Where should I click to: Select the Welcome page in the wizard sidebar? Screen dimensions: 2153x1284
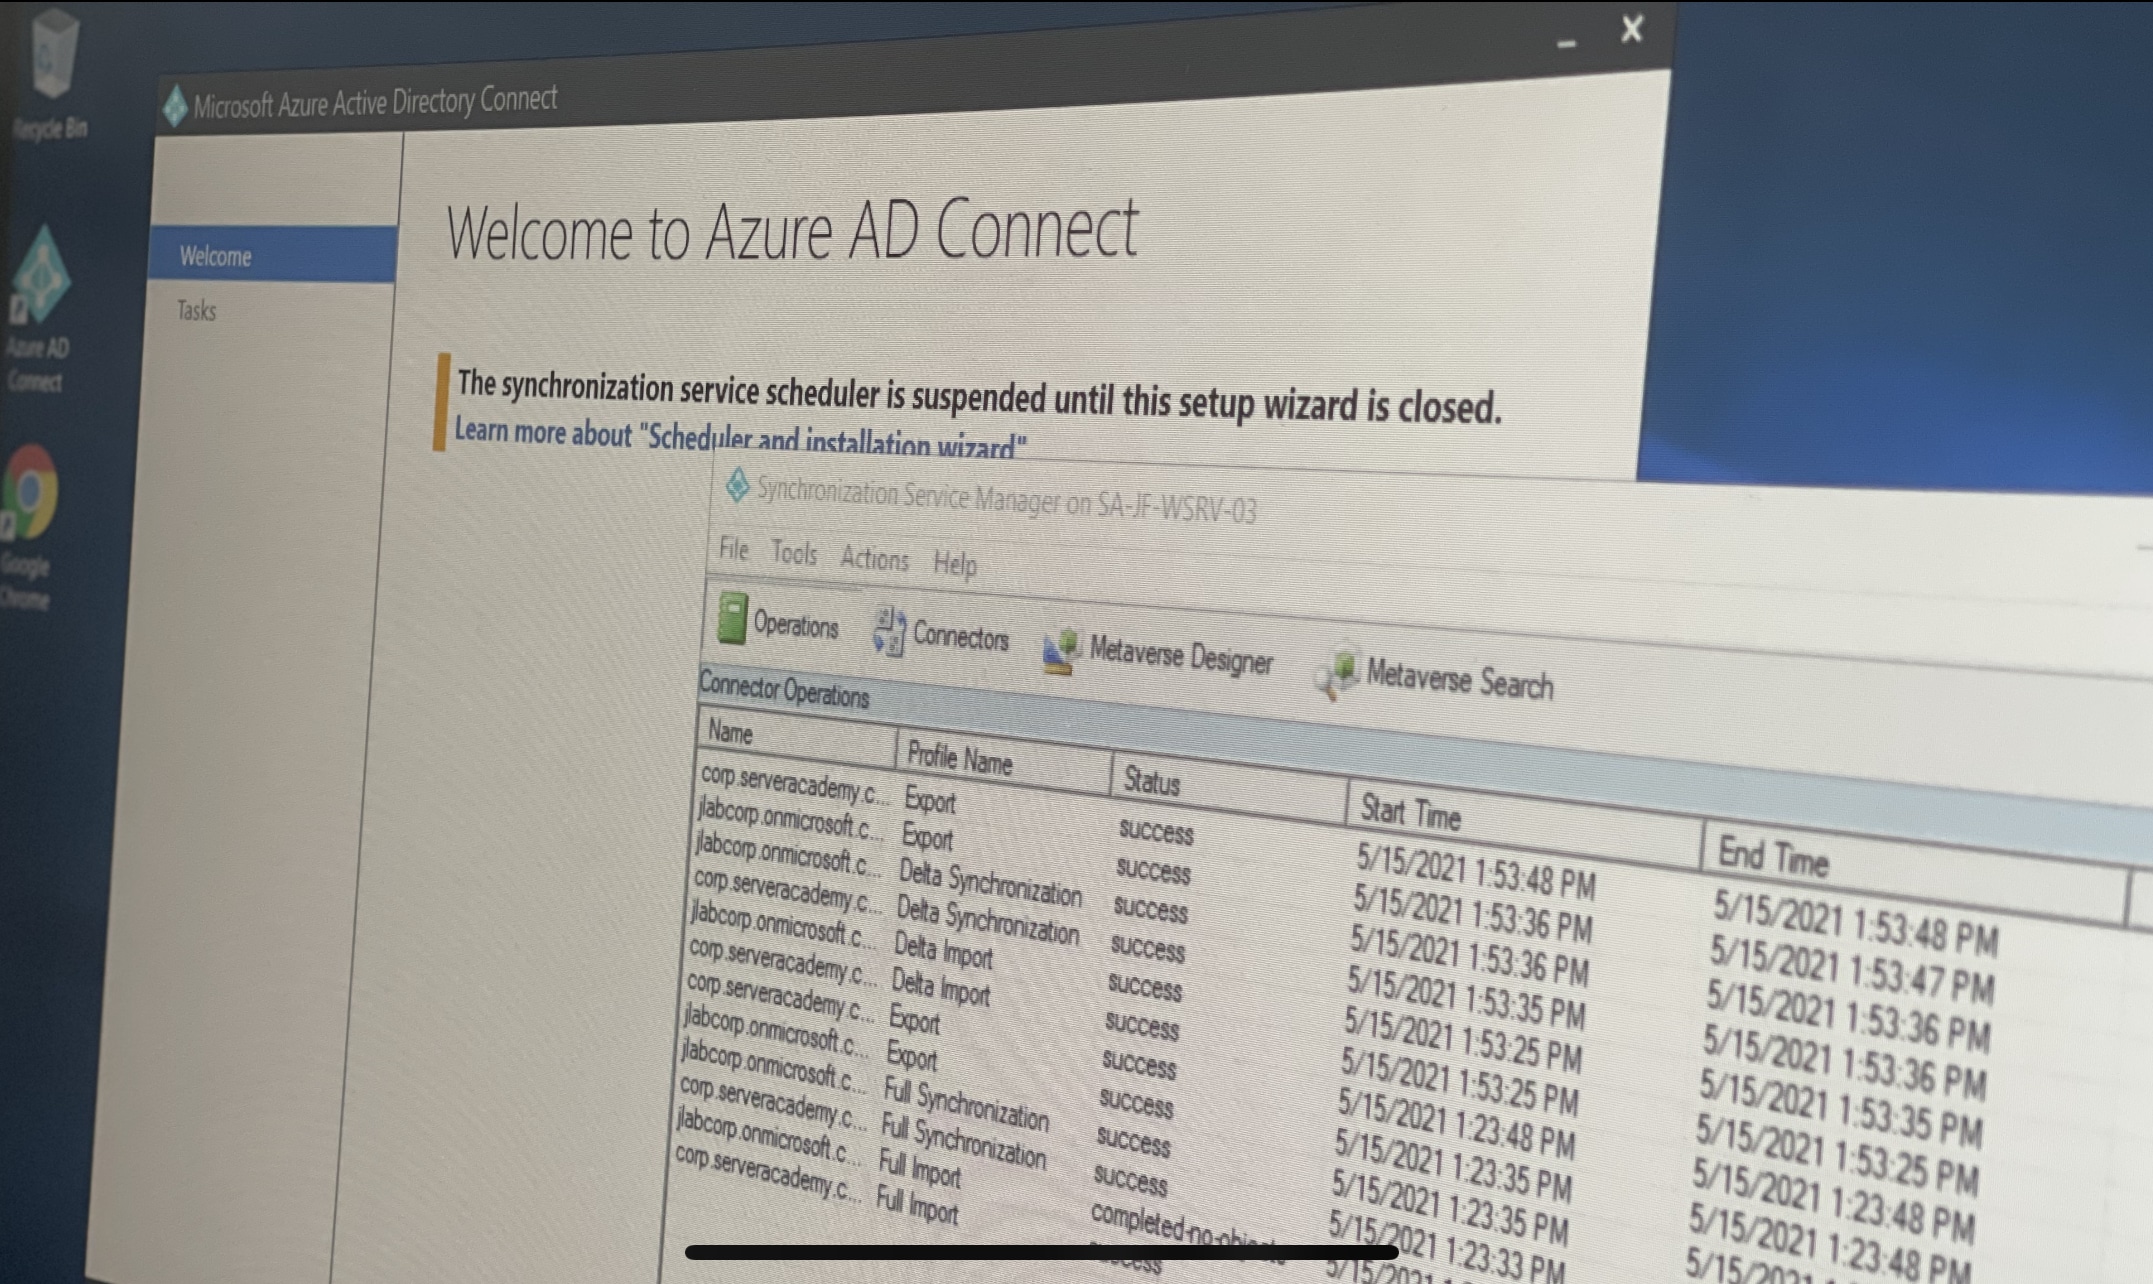coord(214,256)
